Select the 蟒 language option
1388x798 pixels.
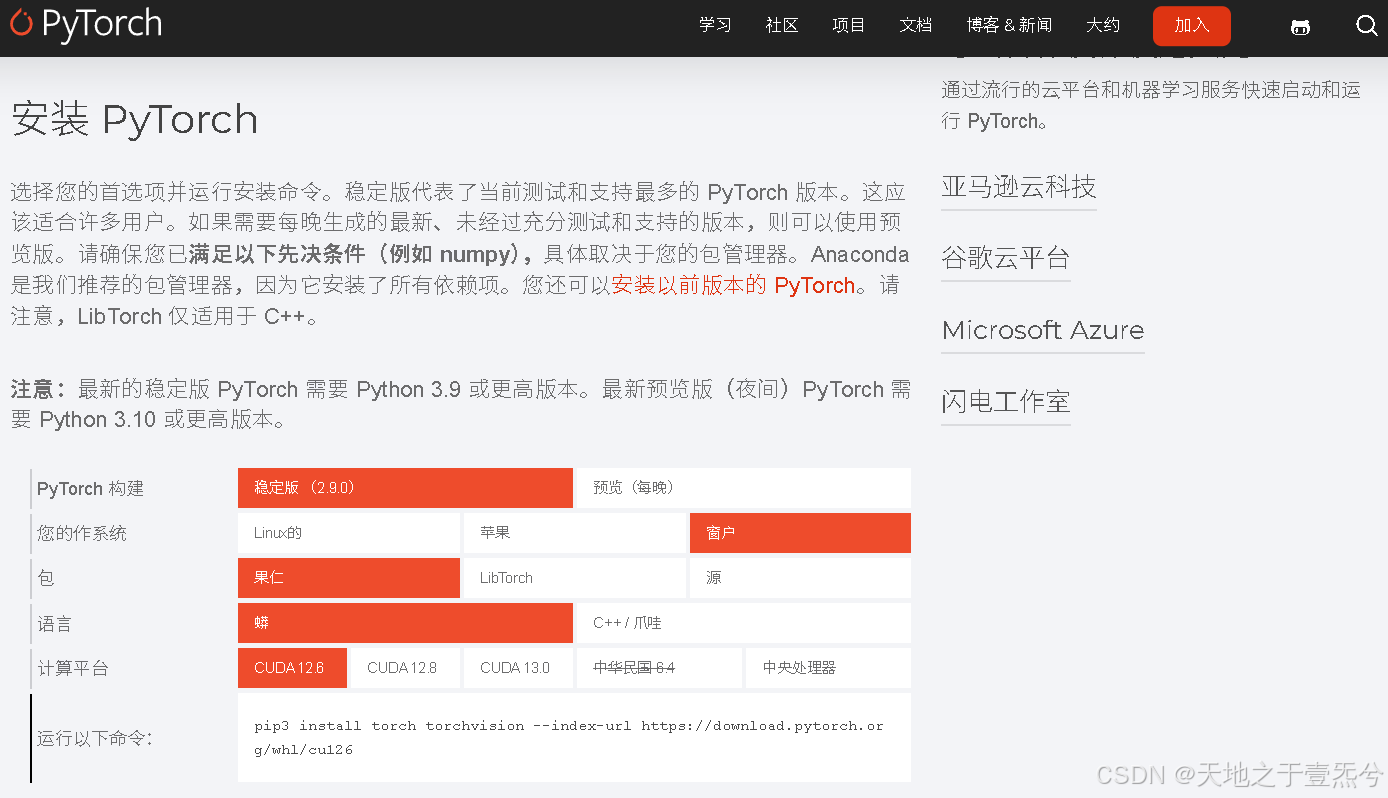pyautogui.click(x=405, y=623)
